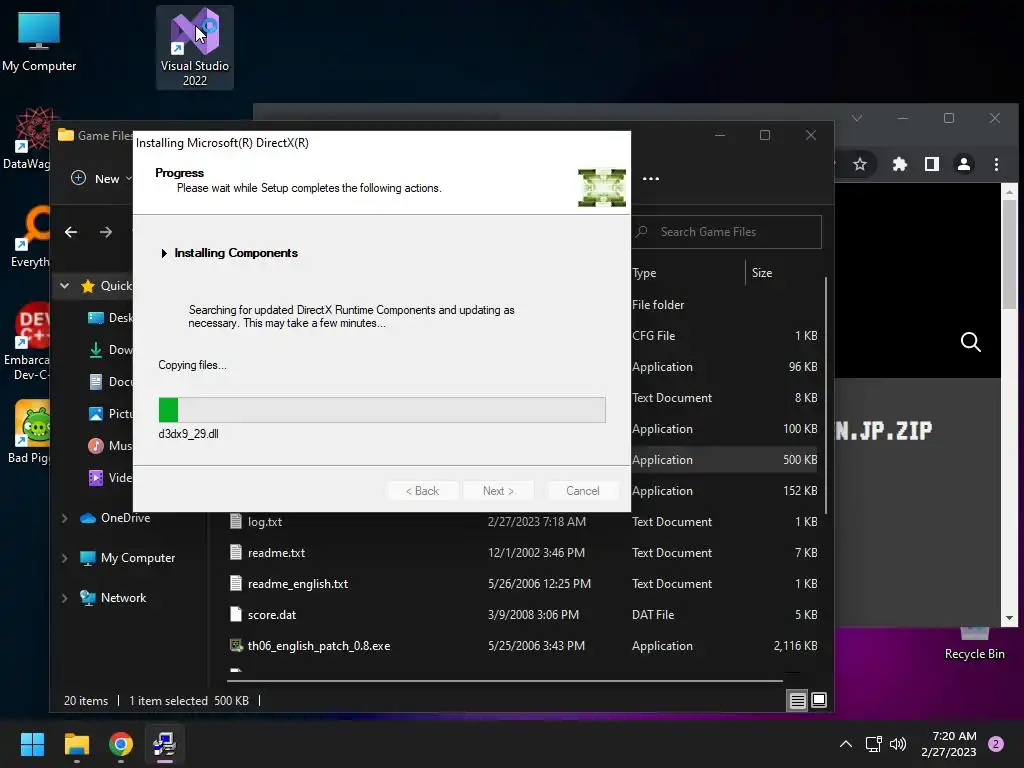The image size is (1024, 768).
Task: Select the file readme.txt
Action: (x=522, y=552)
